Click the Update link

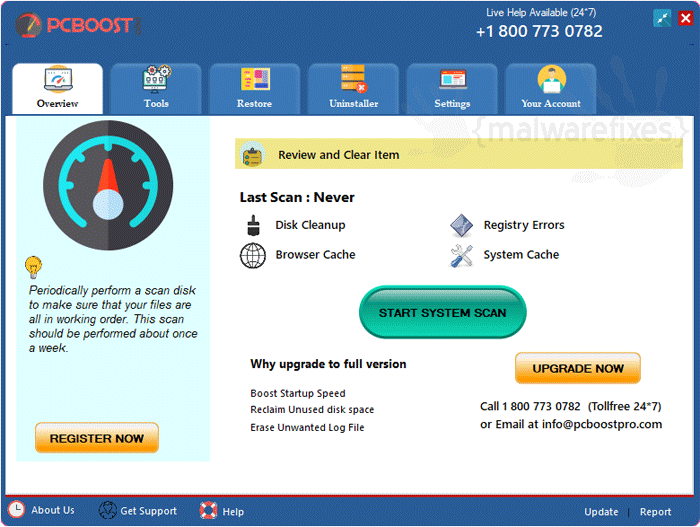601,512
